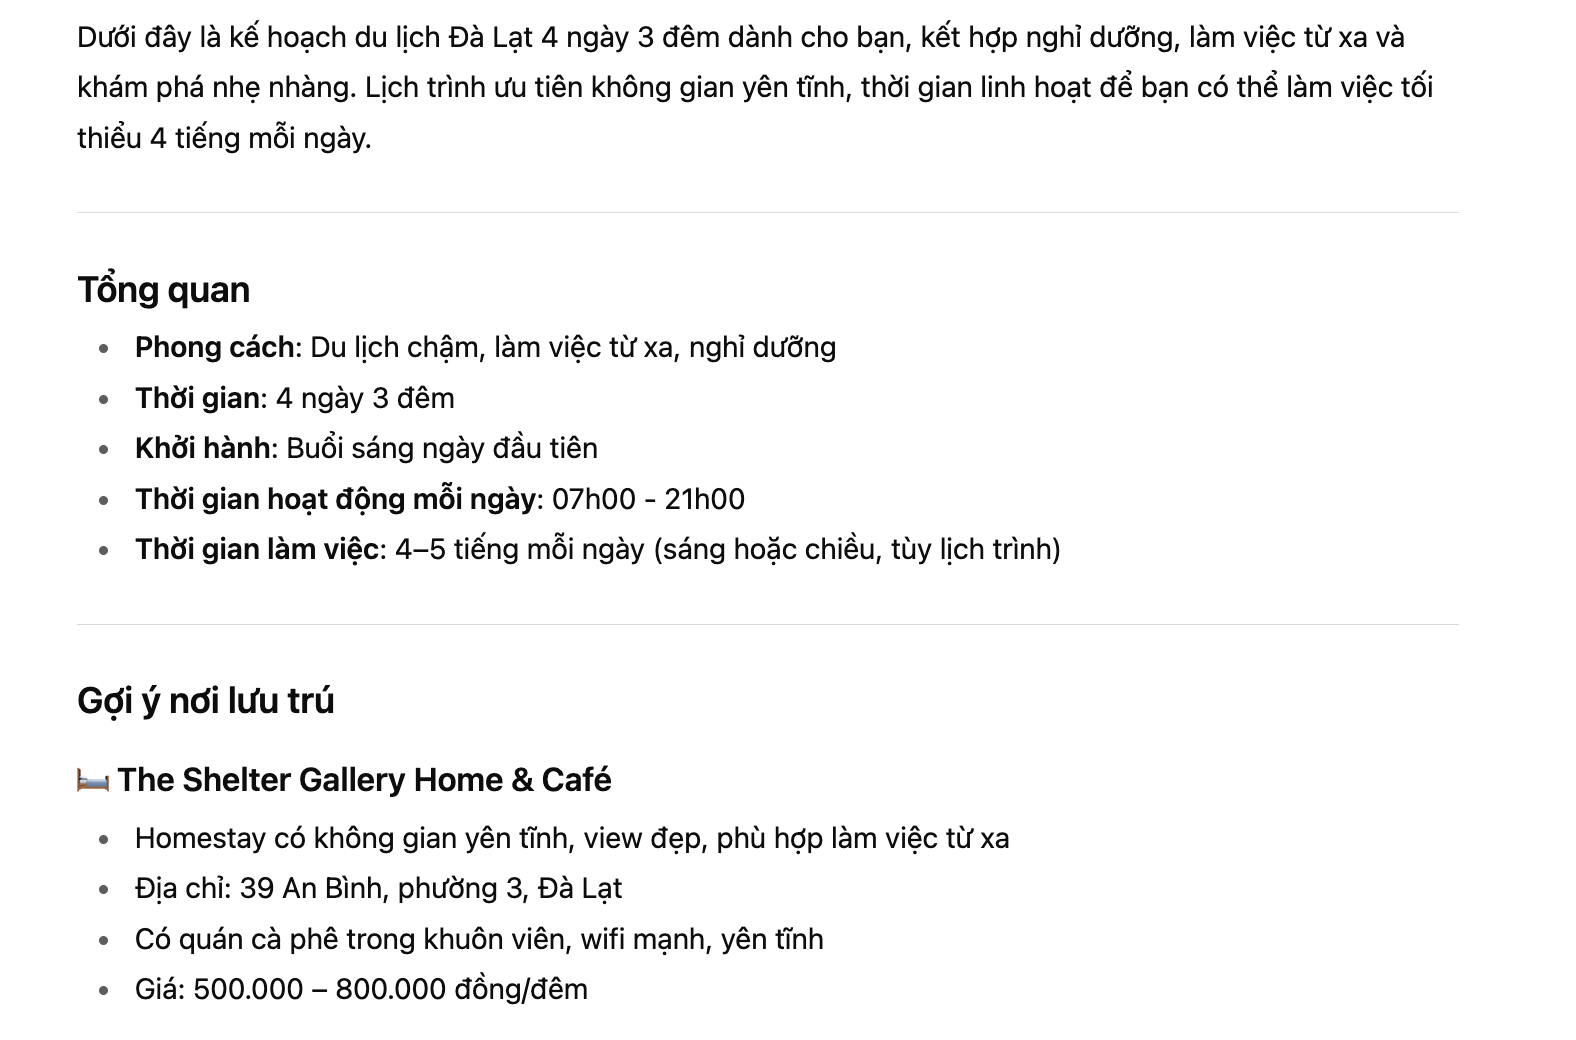Viewport: 1576px width, 1040px height.
Task: Click the "Gợi ý nơi lưu trú" heading
Action: click(x=205, y=701)
